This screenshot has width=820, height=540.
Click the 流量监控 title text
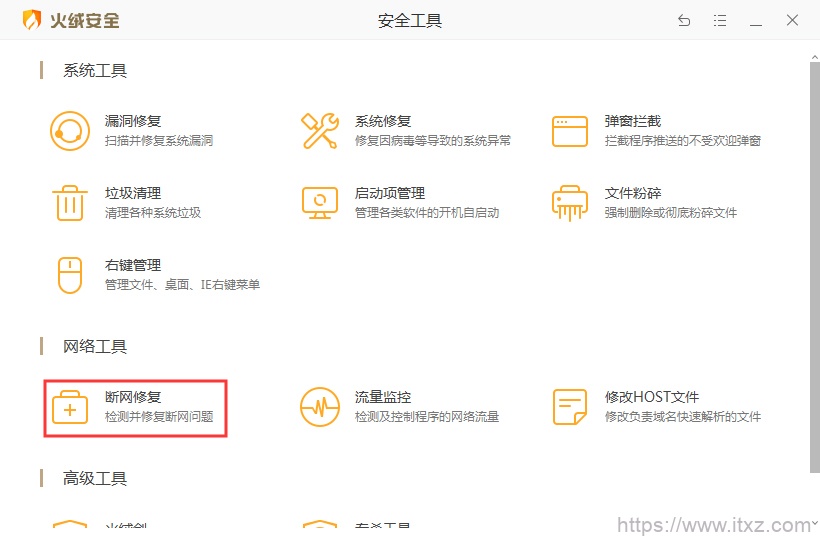coord(383,397)
